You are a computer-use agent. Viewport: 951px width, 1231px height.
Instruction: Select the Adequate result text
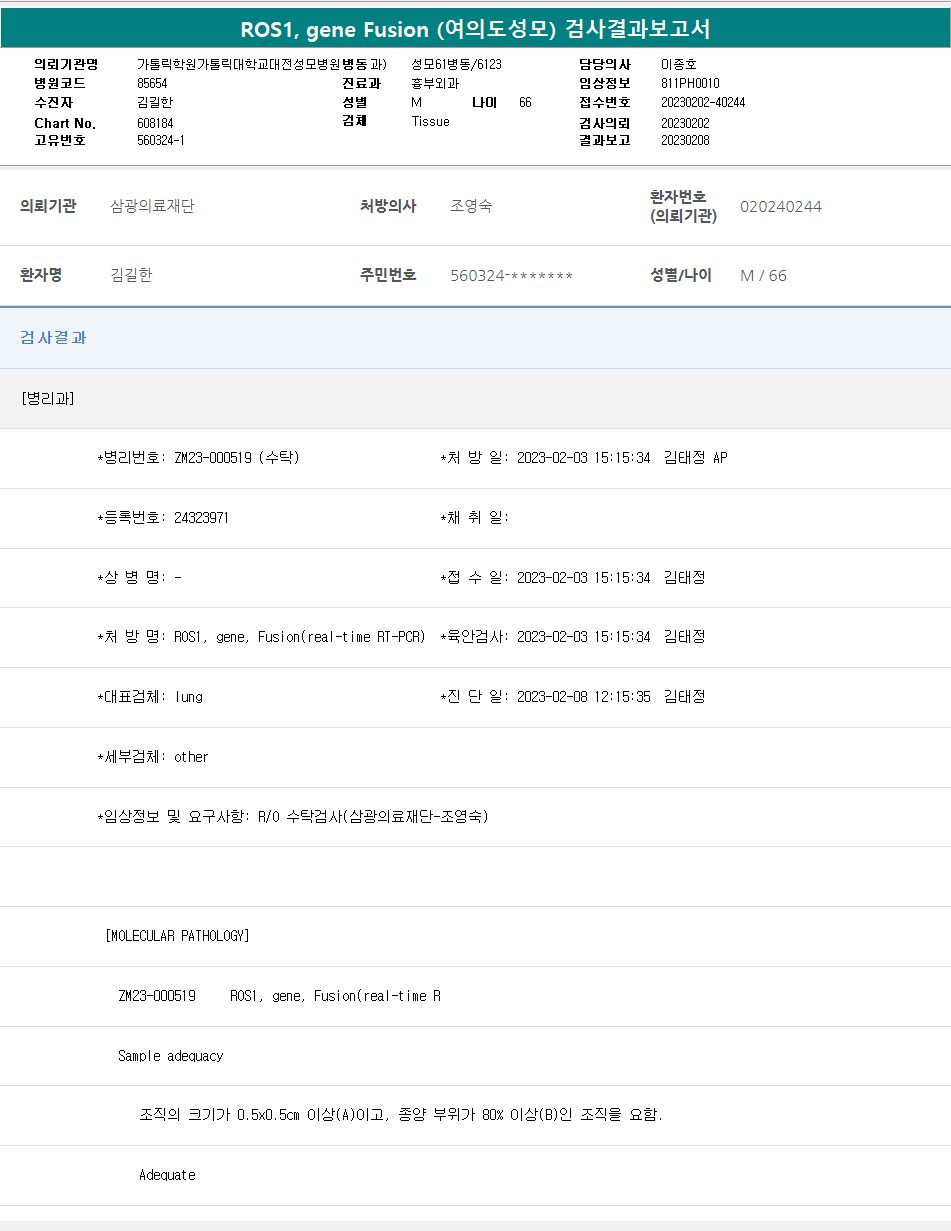pos(167,1175)
